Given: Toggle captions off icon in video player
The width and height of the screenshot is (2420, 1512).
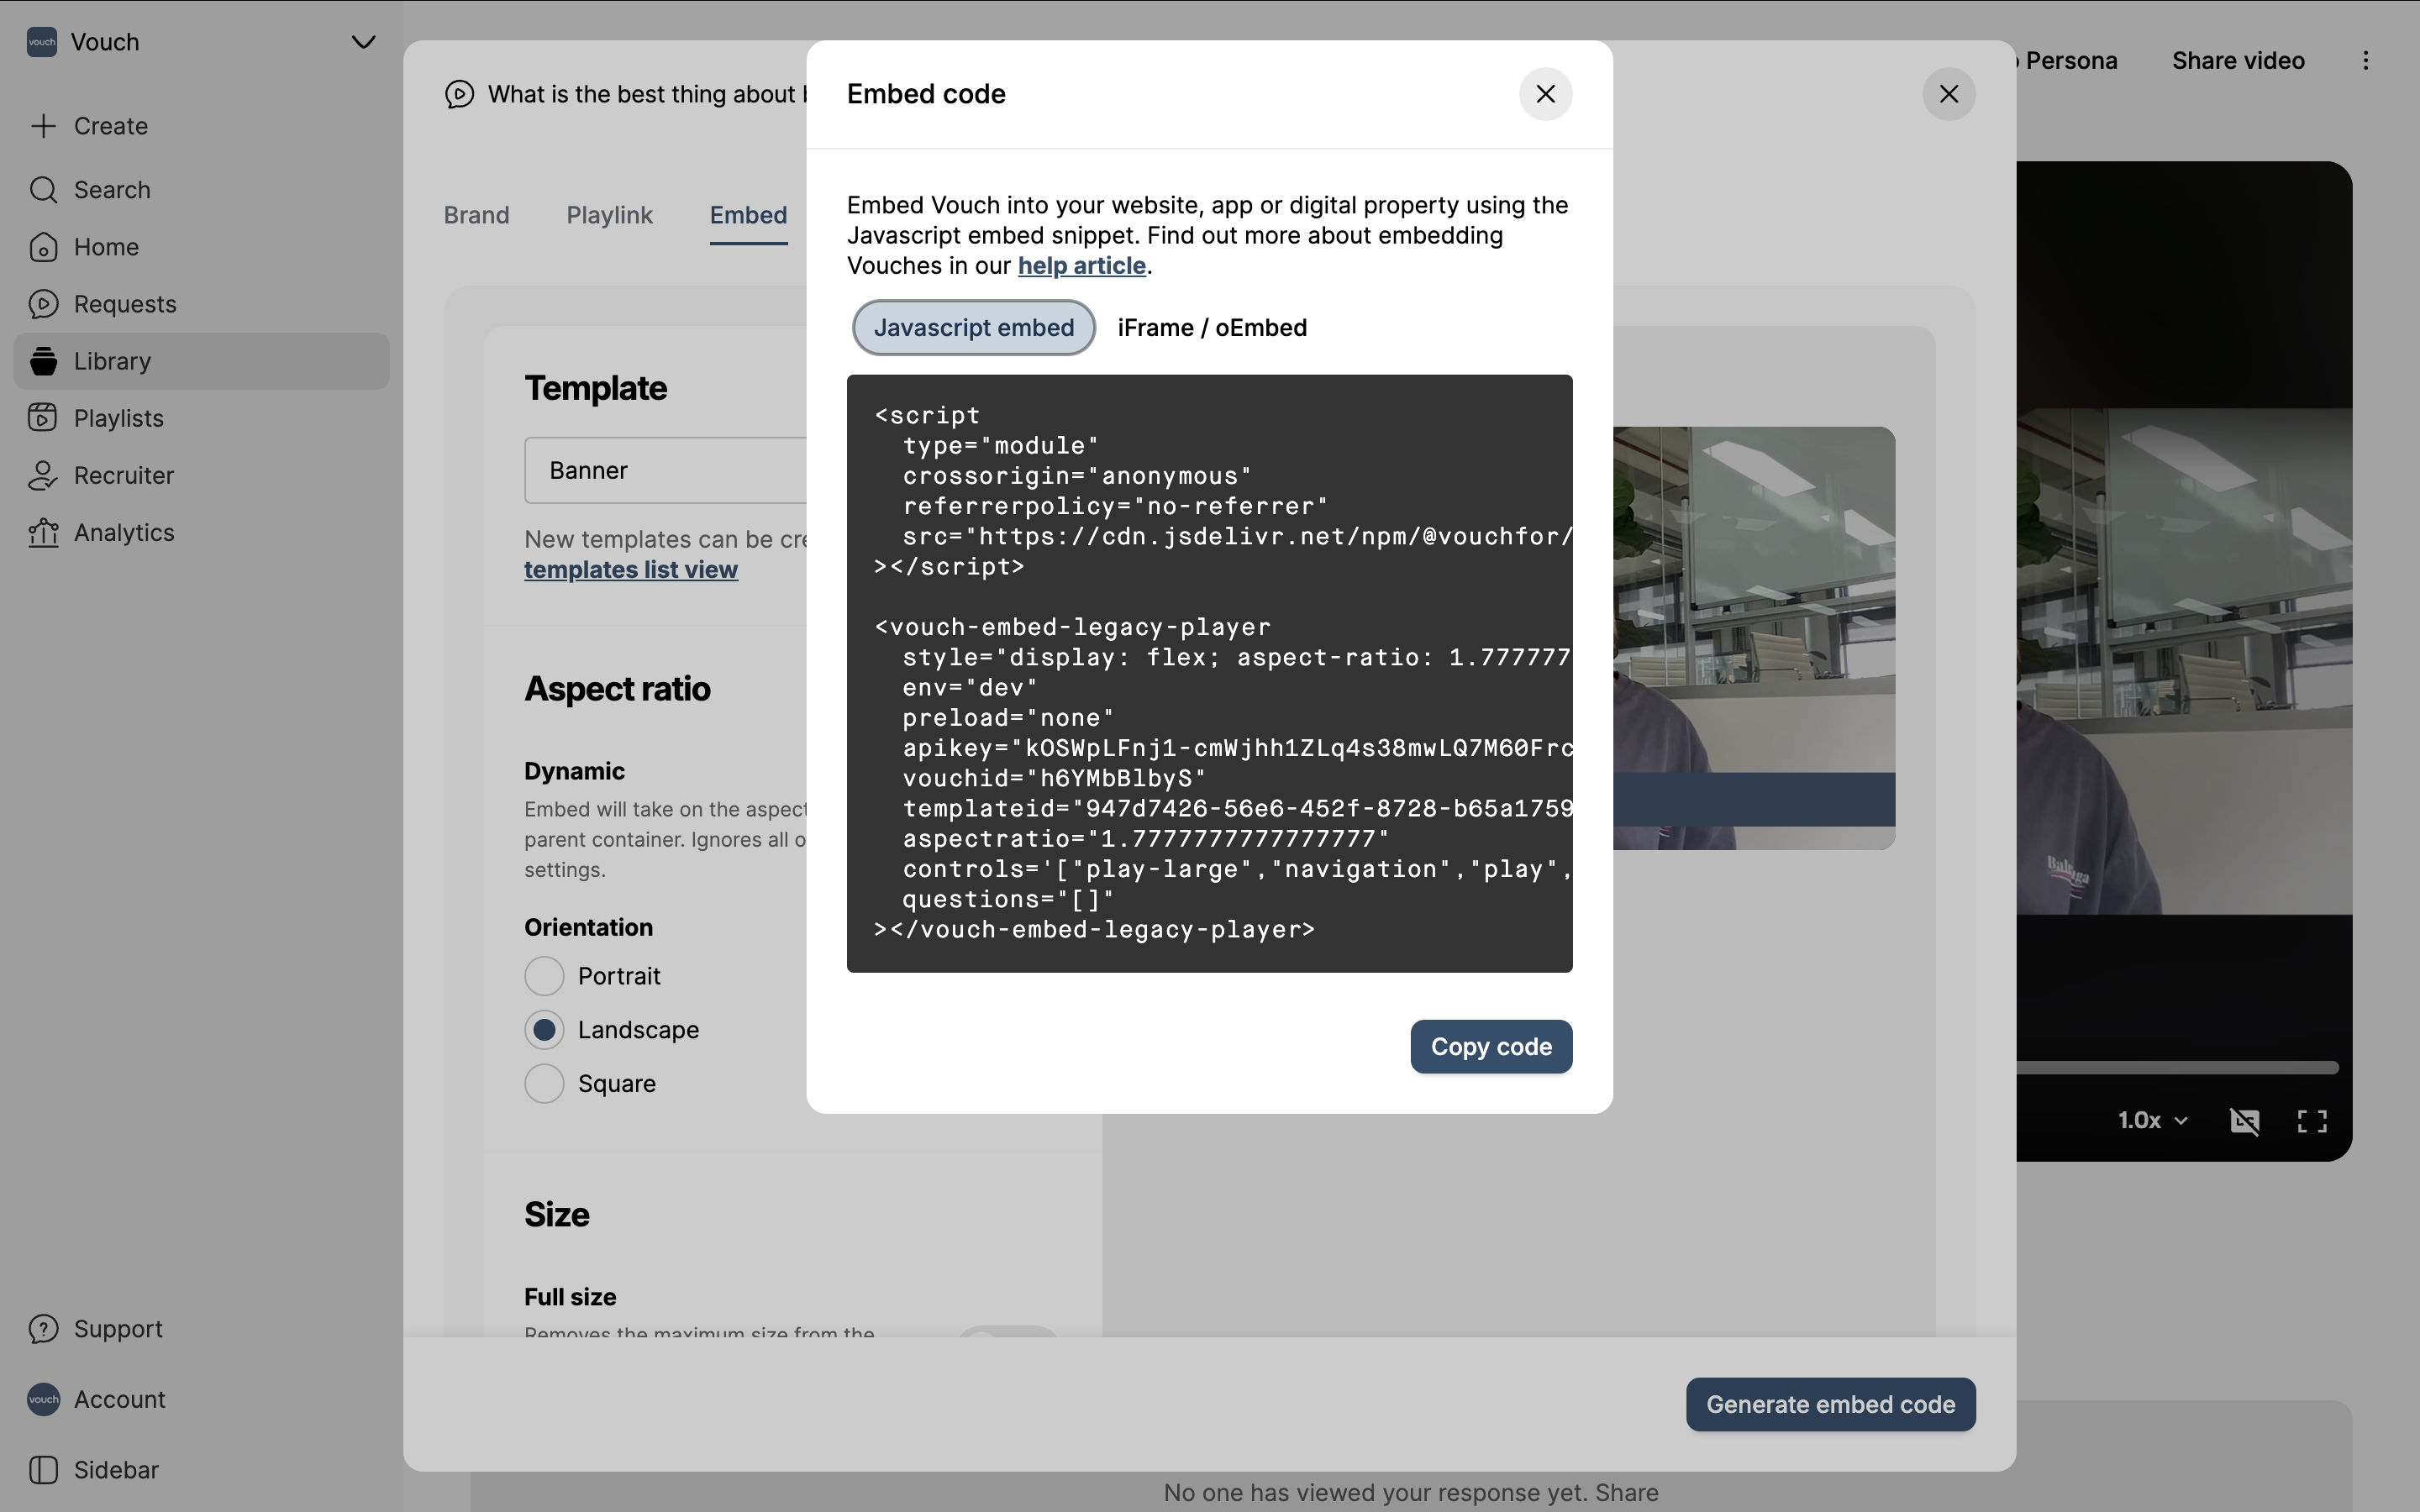Looking at the screenshot, I should [x=2244, y=1121].
